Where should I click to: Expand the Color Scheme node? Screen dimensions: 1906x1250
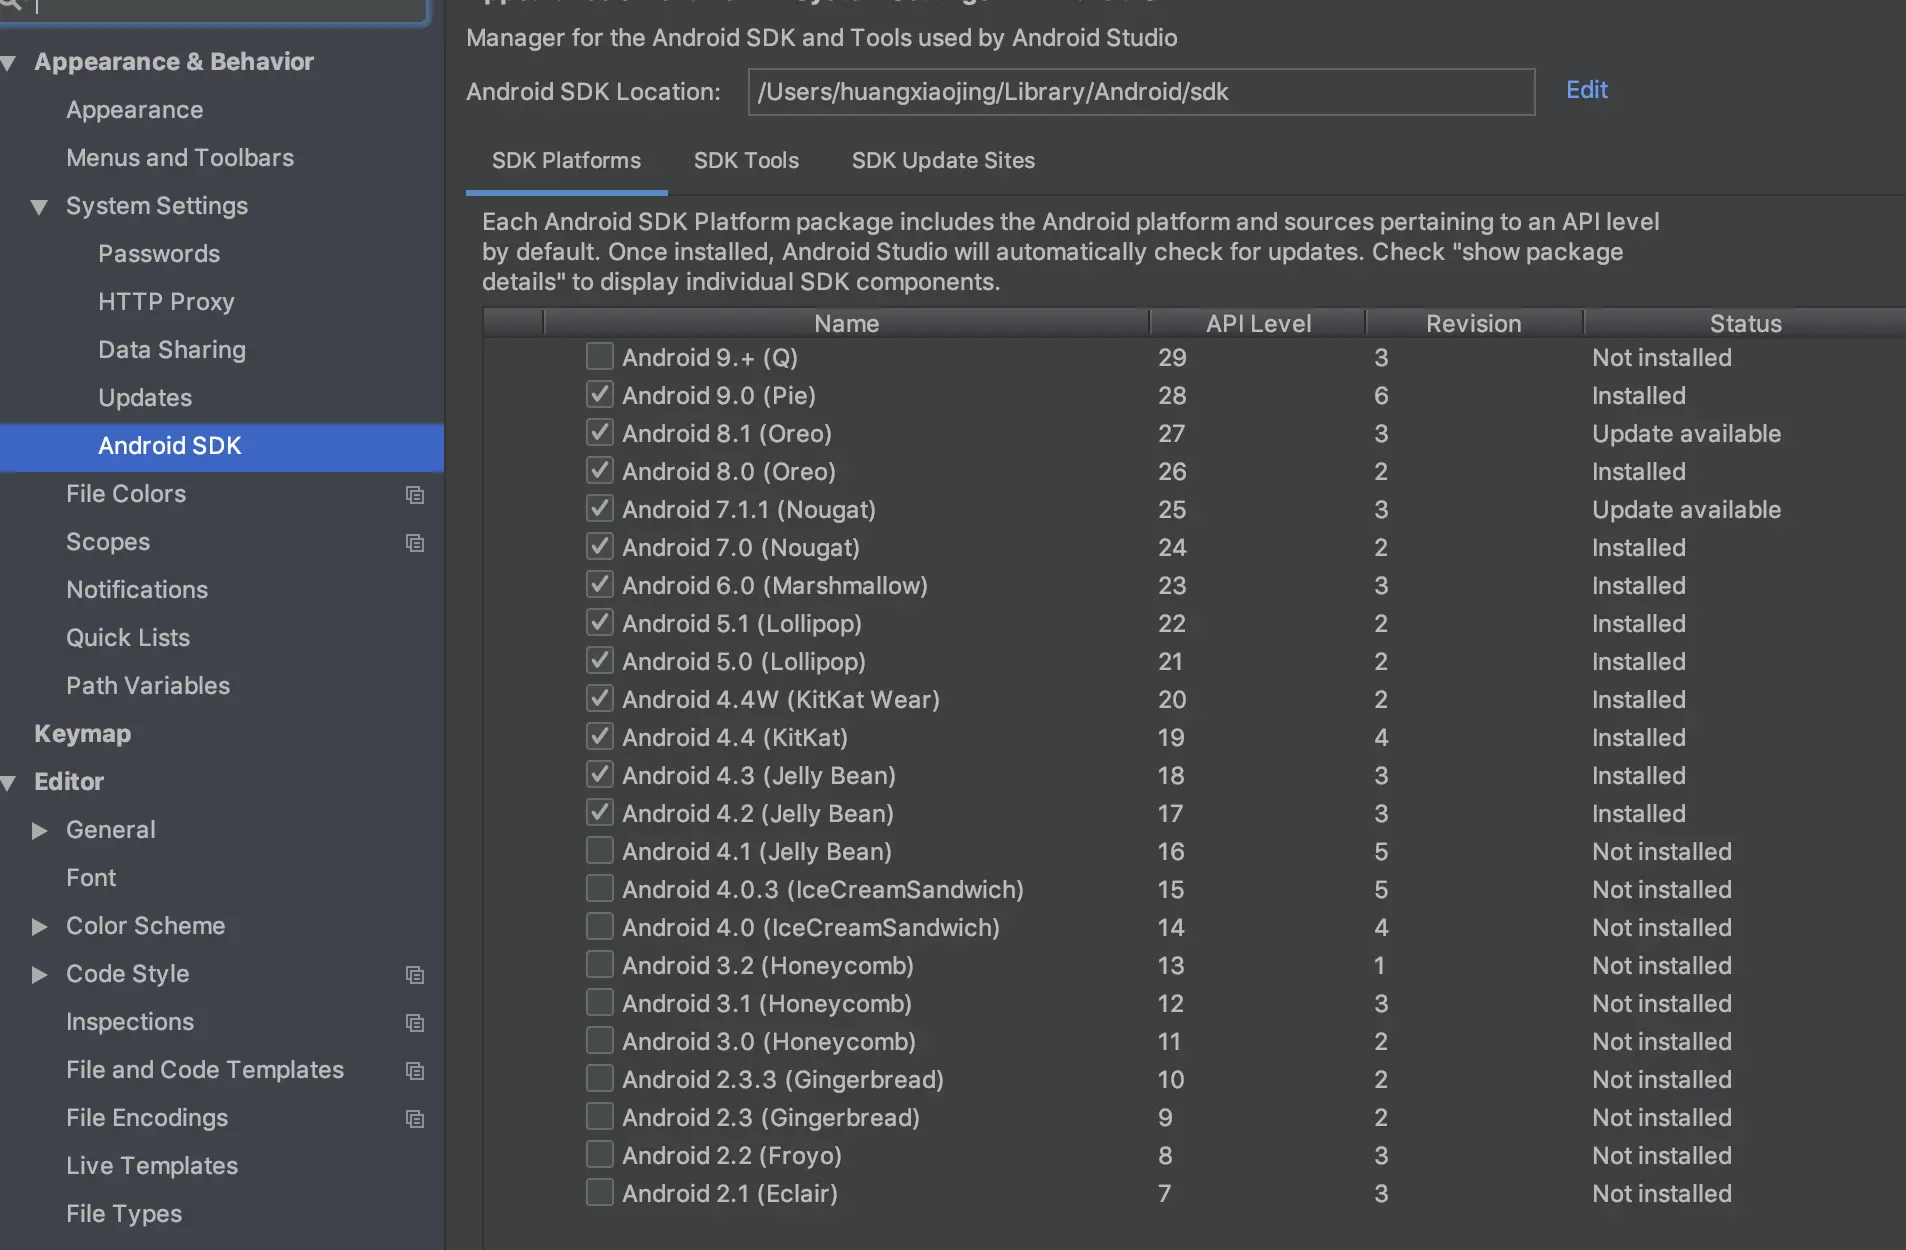[x=39, y=927]
